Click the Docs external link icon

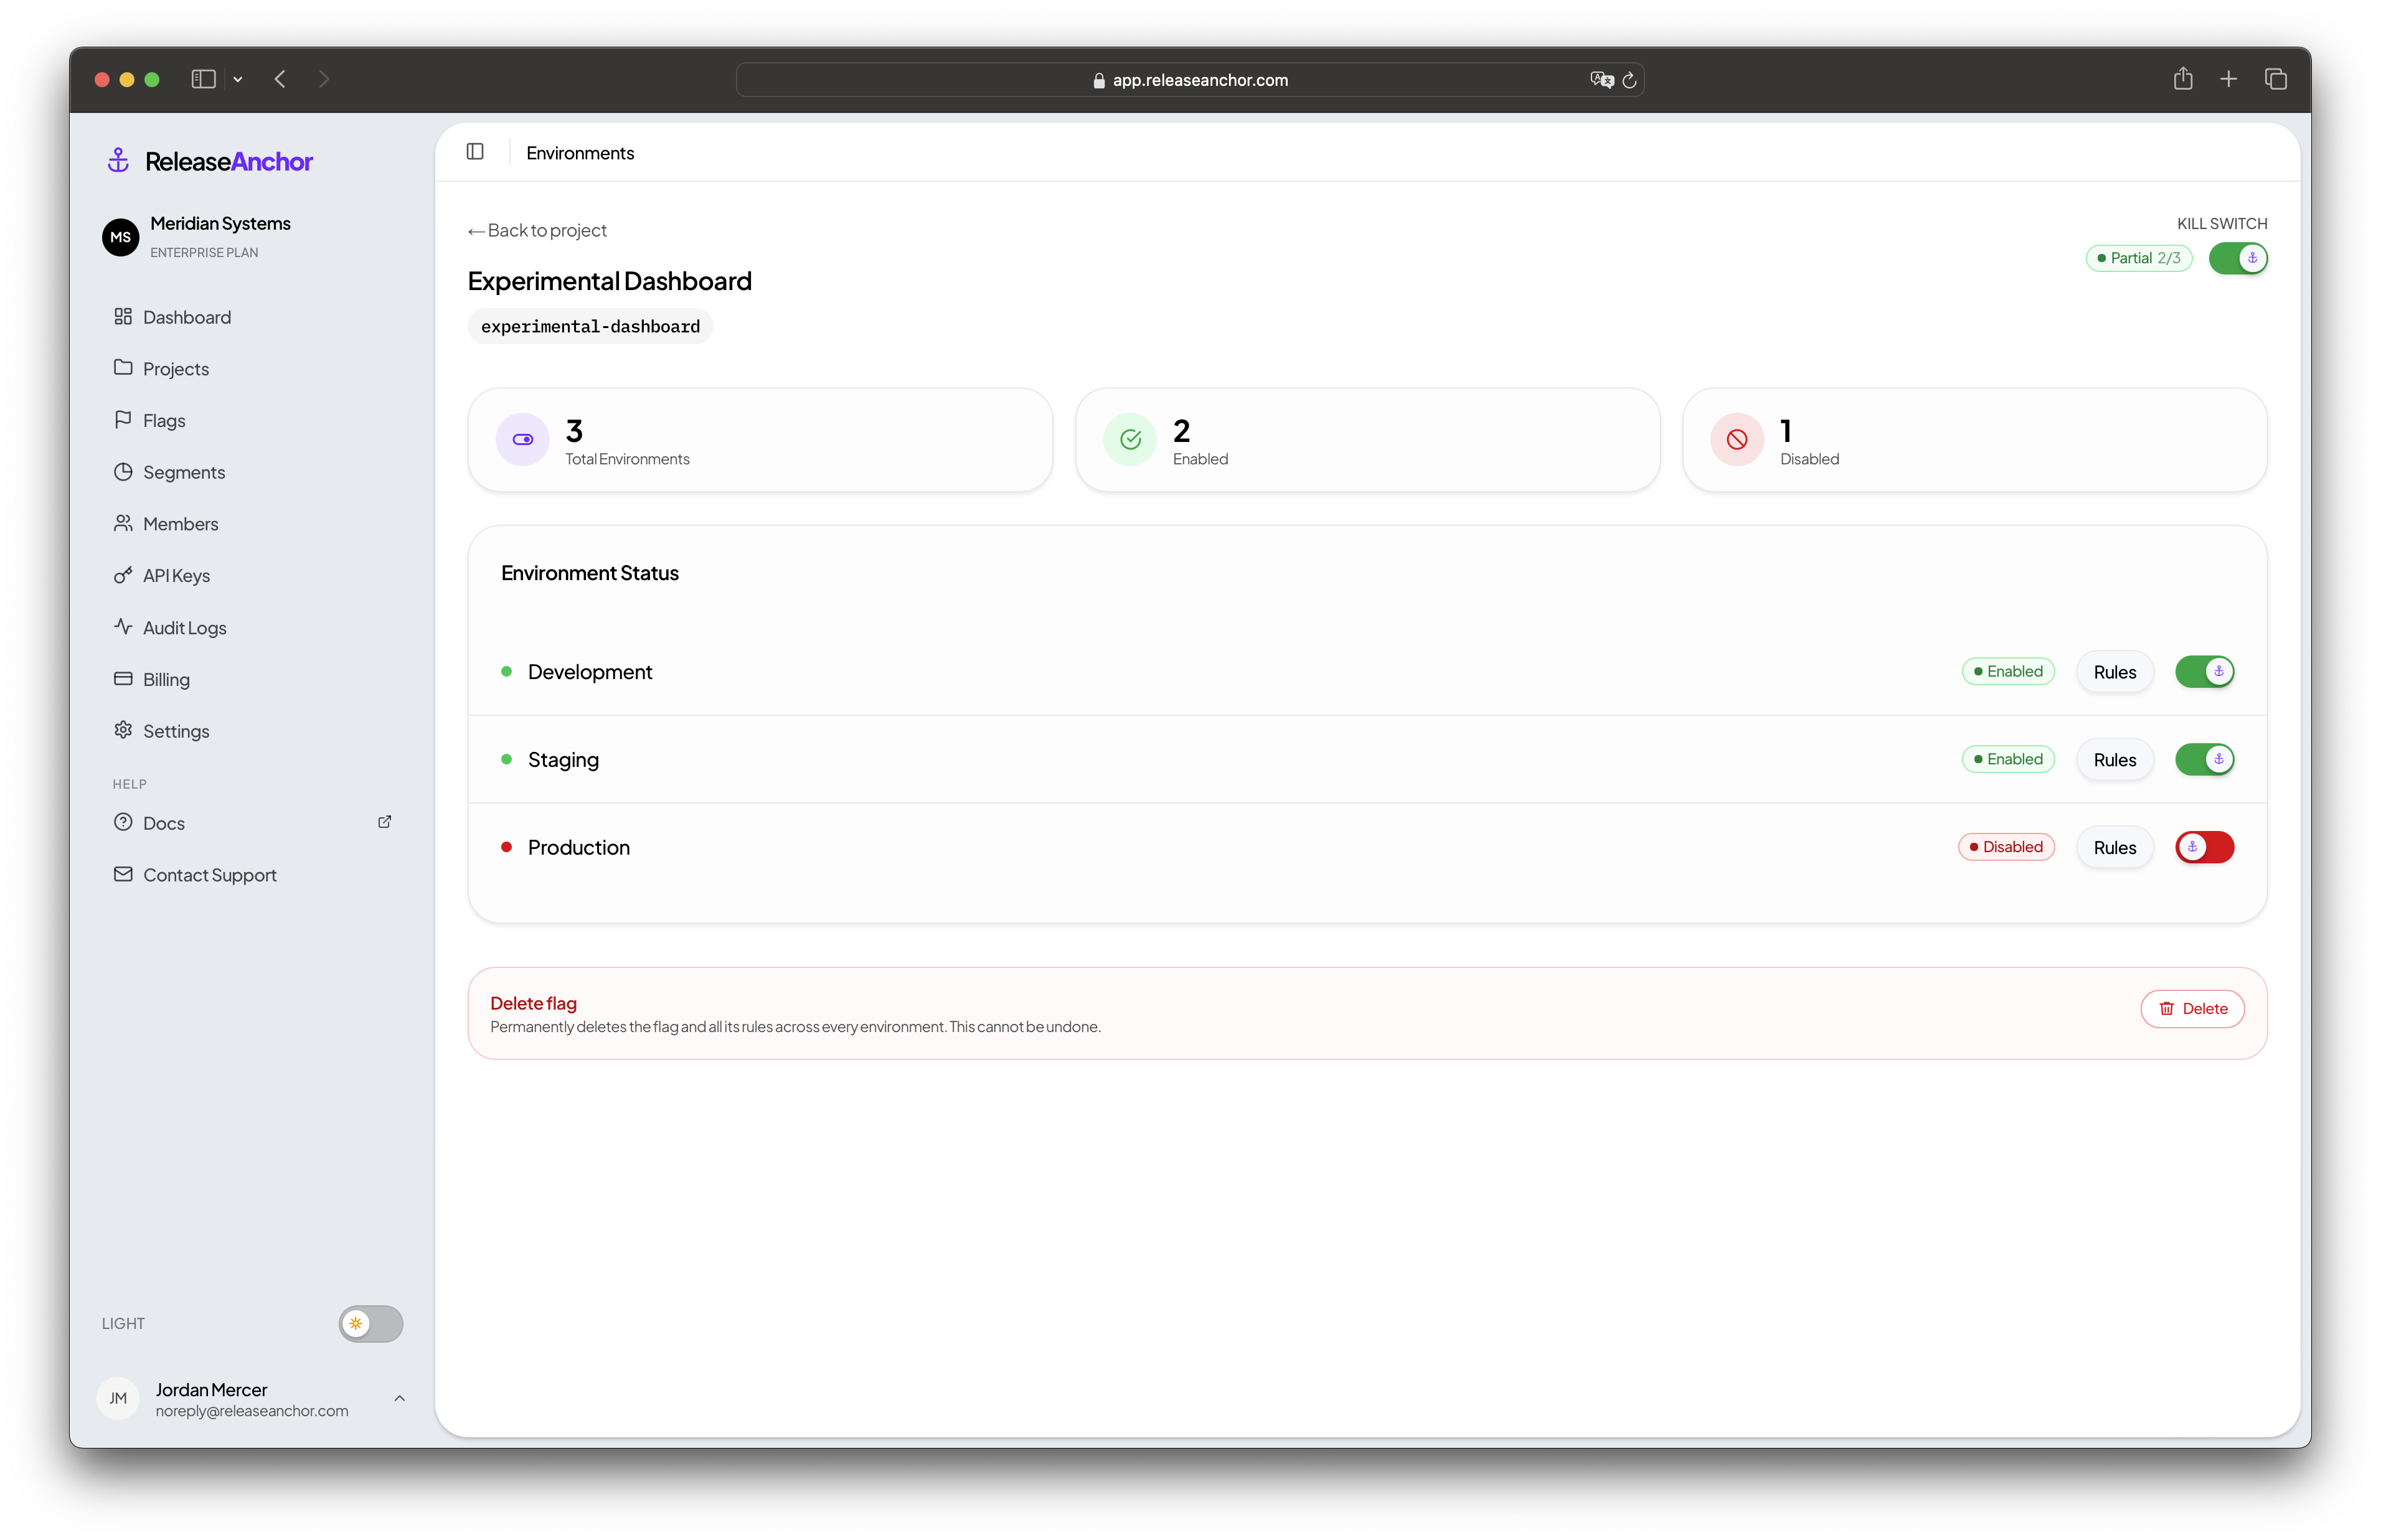click(x=384, y=822)
